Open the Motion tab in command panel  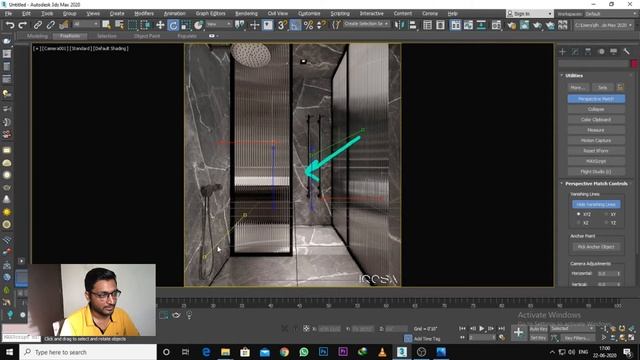pos(601,51)
